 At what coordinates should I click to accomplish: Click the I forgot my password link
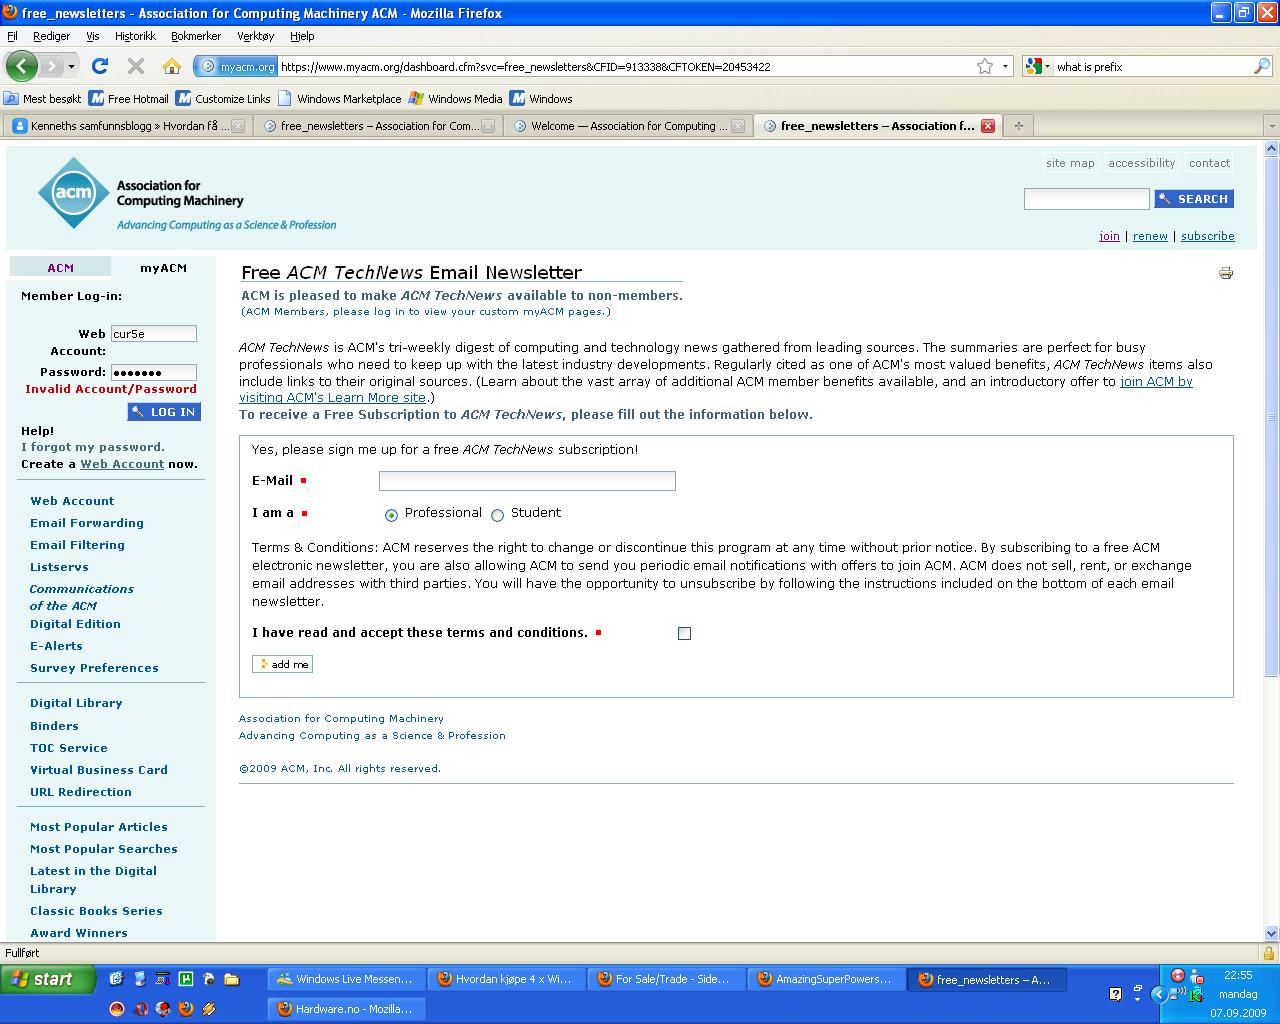(x=93, y=447)
